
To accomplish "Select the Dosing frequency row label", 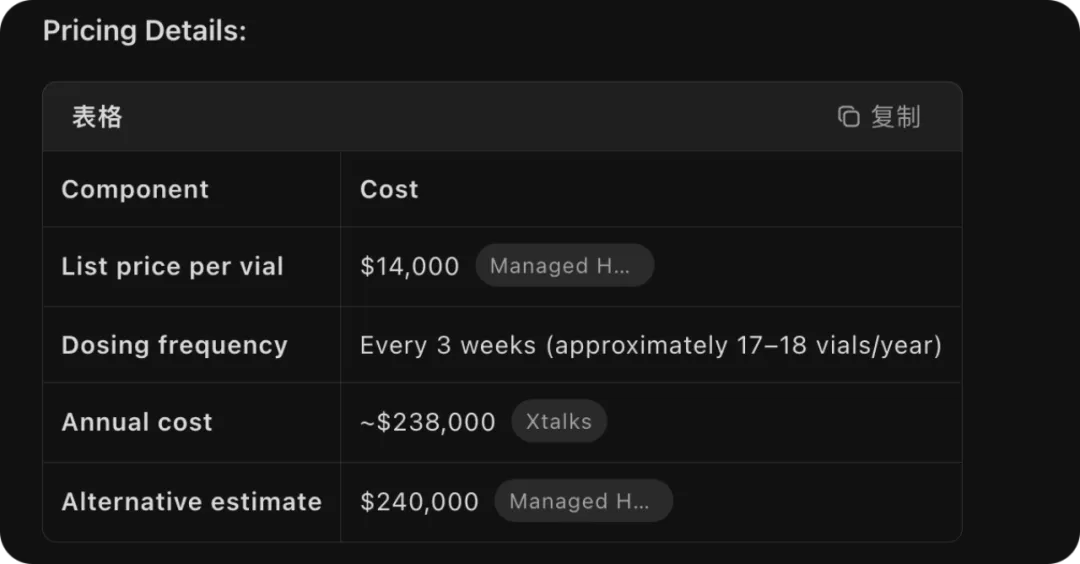I will coord(174,345).
